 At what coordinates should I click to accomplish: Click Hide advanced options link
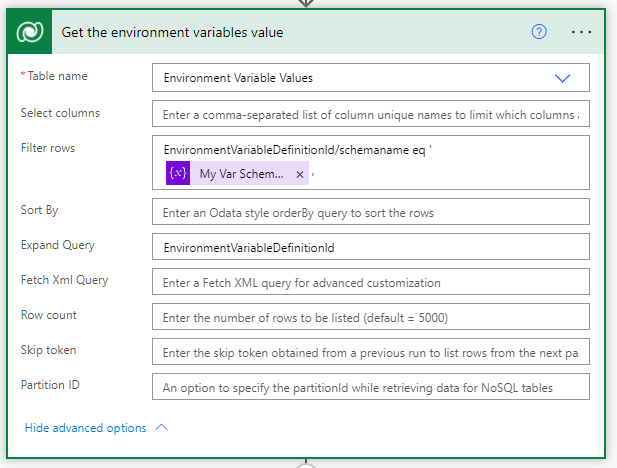(x=85, y=428)
